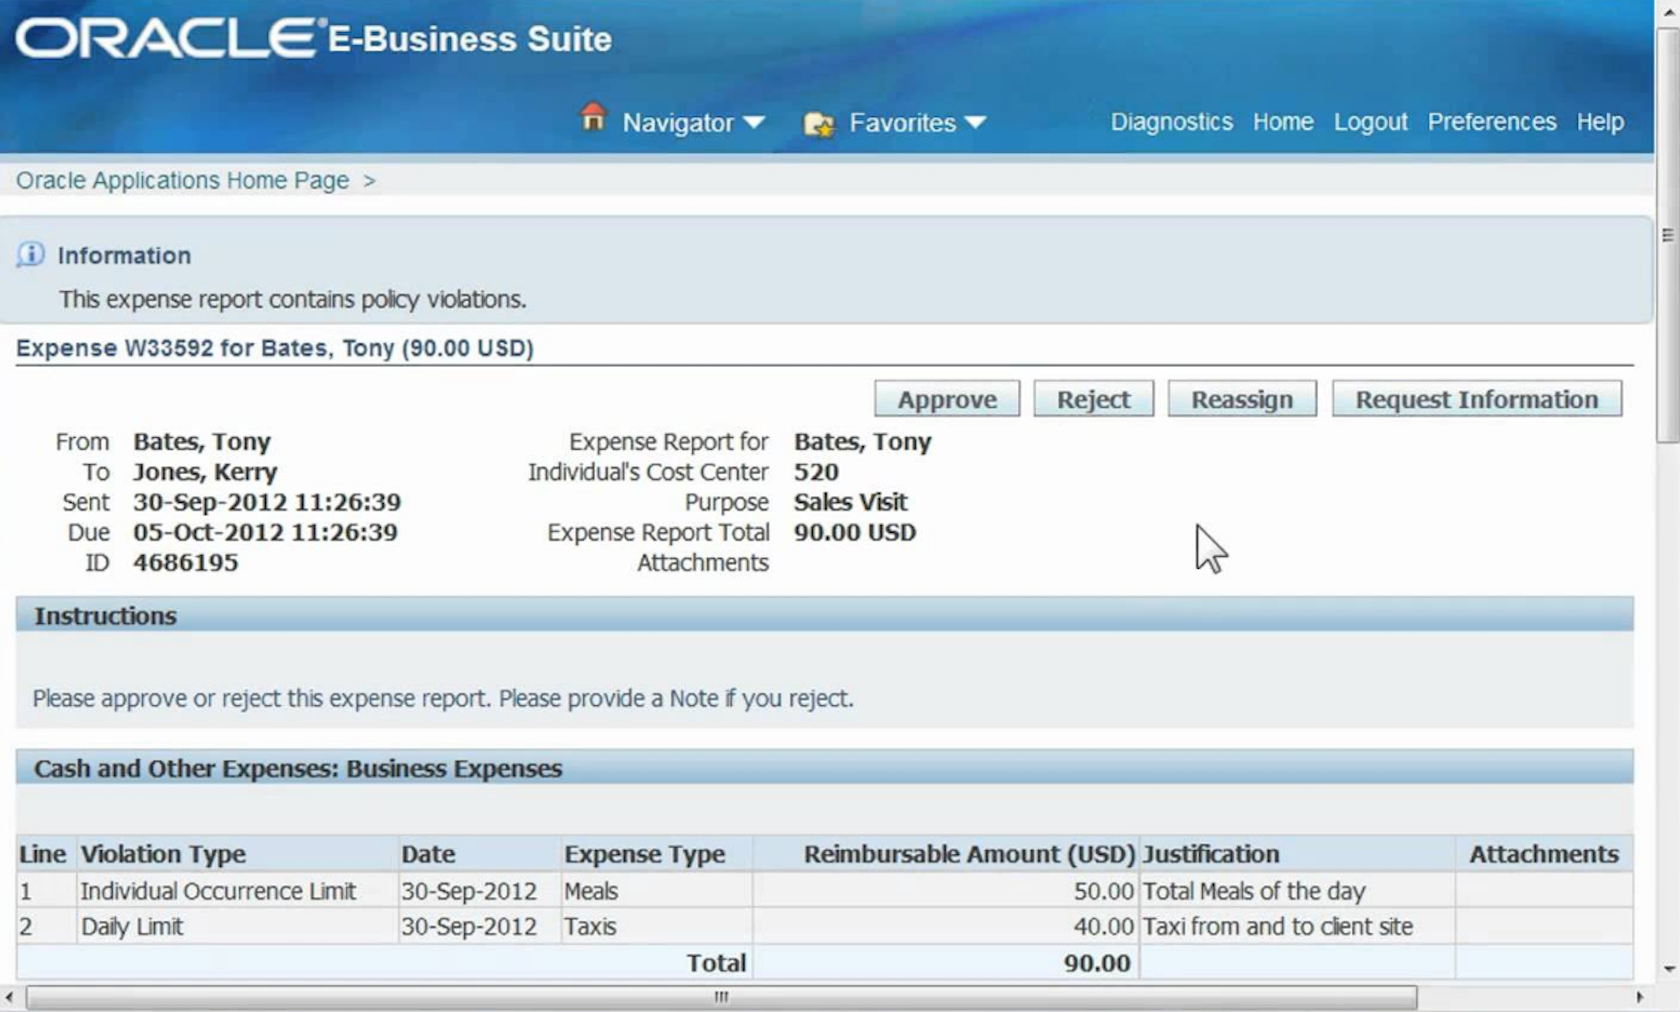1680x1012 pixels.
Task: Click the 'Sales Visit' purpose value
Action: click(x=850, y=502)
